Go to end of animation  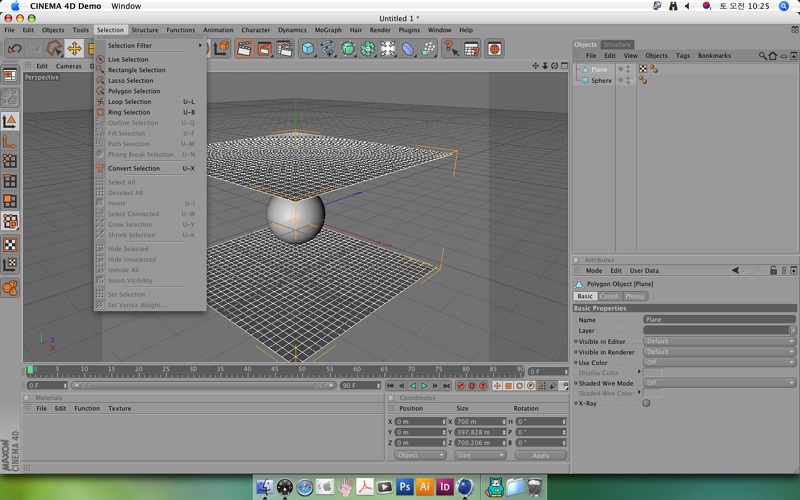click(x=446, y=386)
